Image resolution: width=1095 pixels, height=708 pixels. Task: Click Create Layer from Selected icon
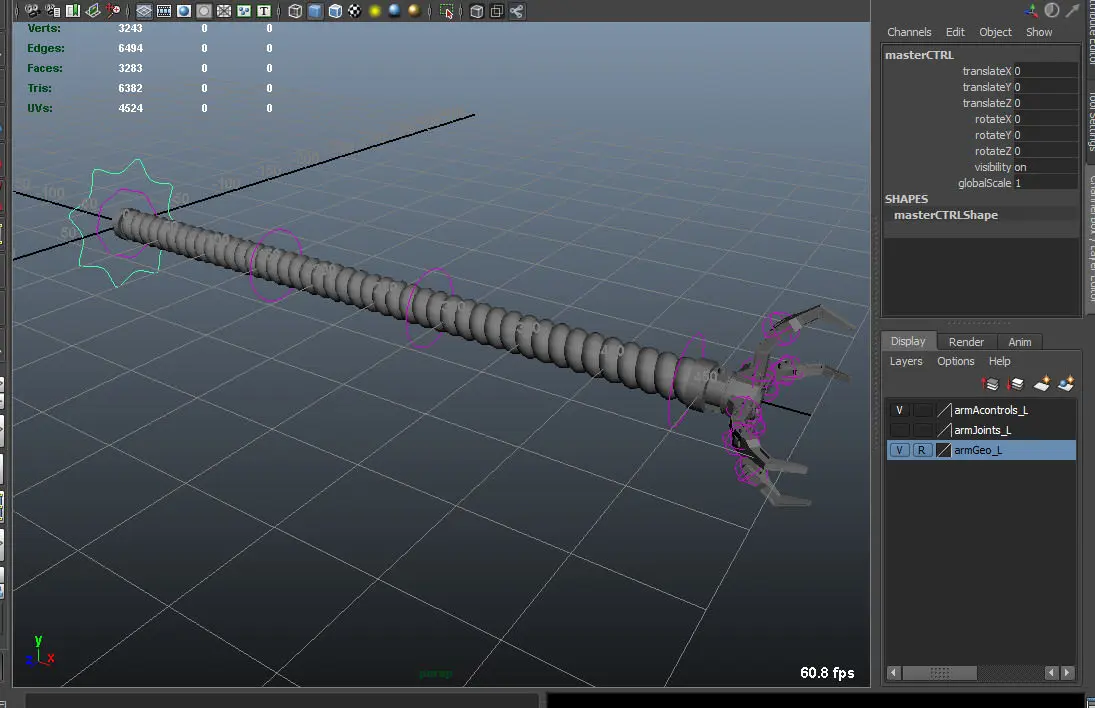pyautogui.click(x=1066, y=383)
